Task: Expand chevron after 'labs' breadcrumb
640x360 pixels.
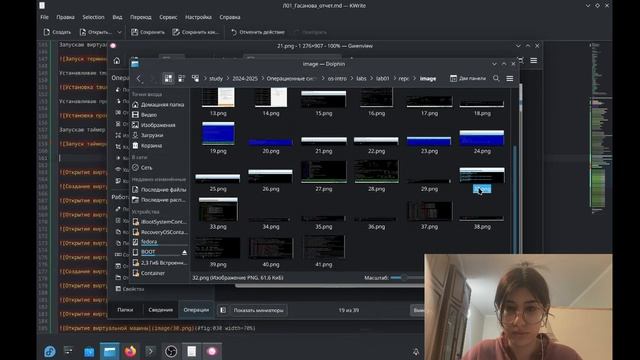Action: 371,78
